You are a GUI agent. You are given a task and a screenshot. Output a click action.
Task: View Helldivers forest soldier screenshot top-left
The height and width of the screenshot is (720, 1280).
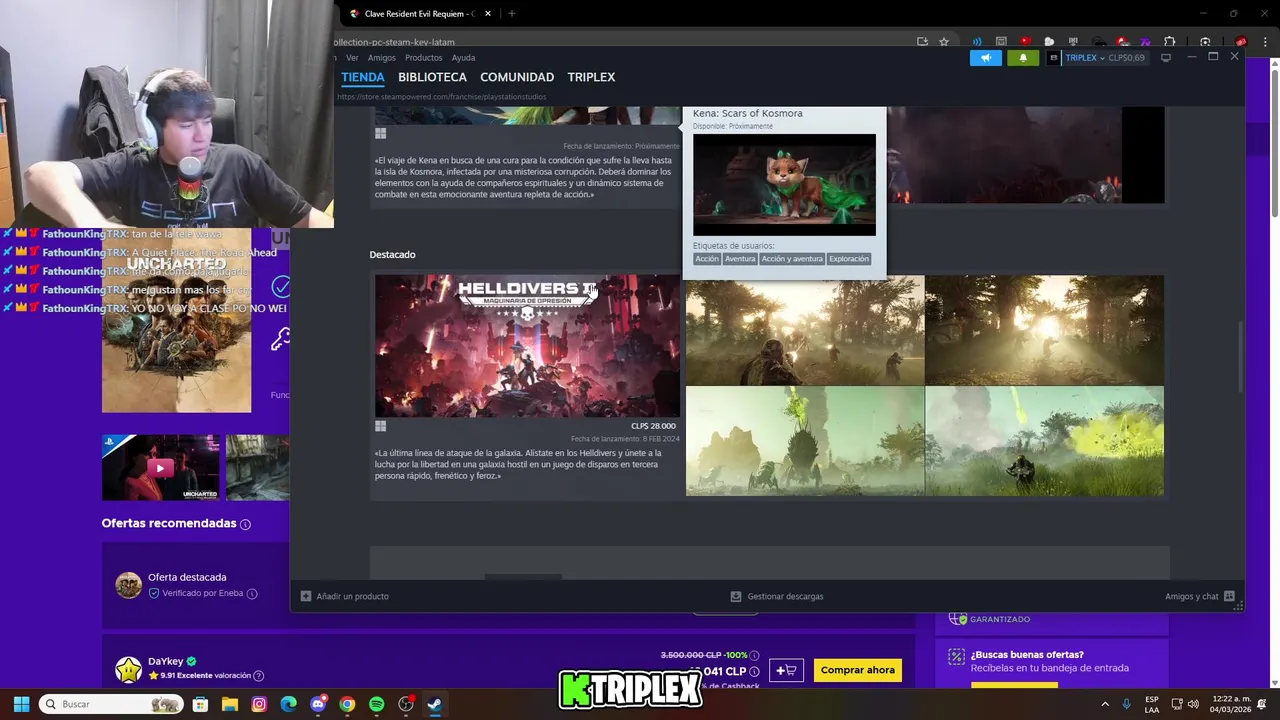pyautogui.click(x=805, y=330)
